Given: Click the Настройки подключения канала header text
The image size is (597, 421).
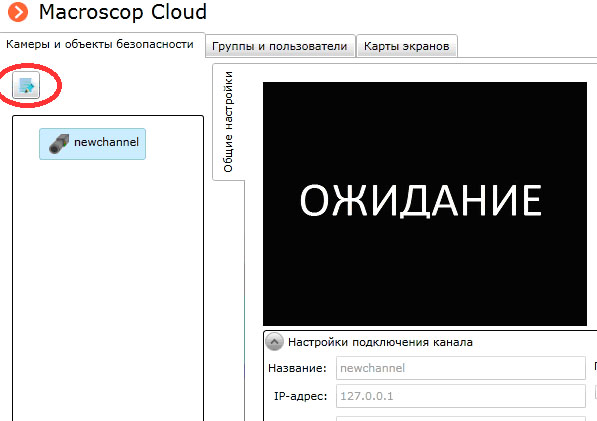Looking at the screenshot, I should pyautogui.click(x=380, y=342).
